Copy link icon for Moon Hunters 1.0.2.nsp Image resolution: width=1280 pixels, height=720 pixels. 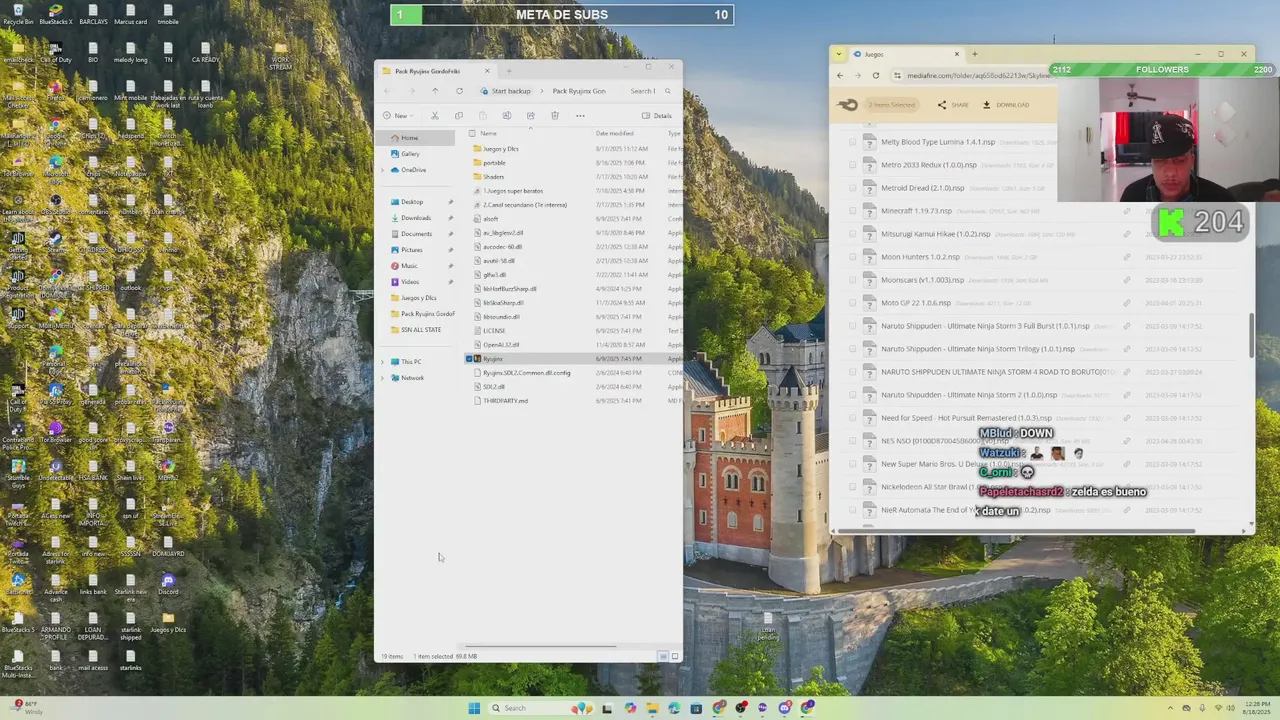coord(1127,257)
